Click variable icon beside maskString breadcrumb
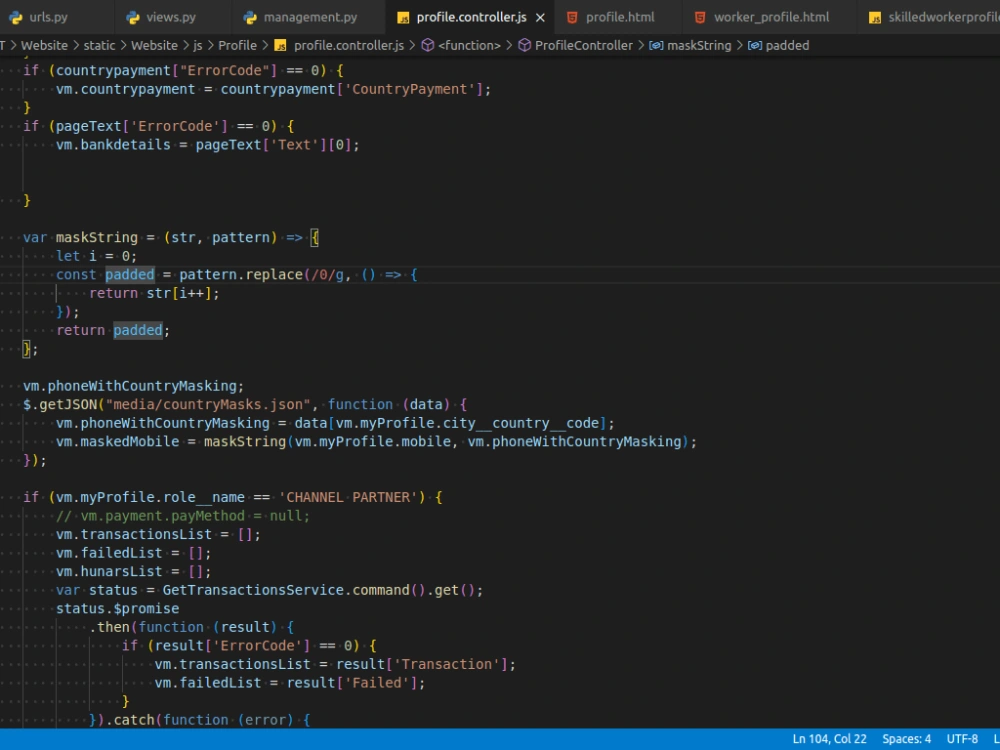The width and height of the screenshot is (1000, 750). coord(656,45)
